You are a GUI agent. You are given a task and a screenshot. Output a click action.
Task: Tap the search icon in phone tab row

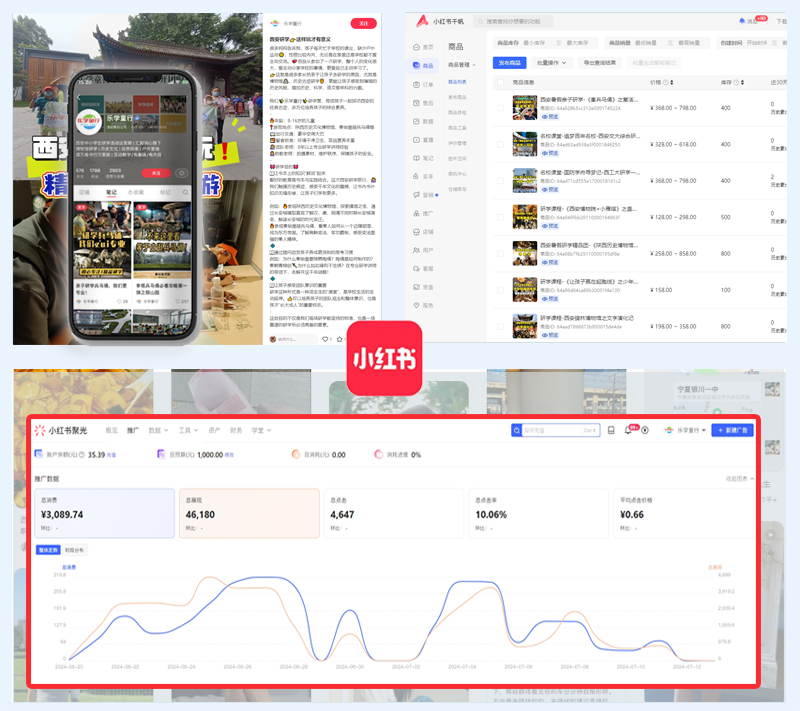[x=185, y=192]
